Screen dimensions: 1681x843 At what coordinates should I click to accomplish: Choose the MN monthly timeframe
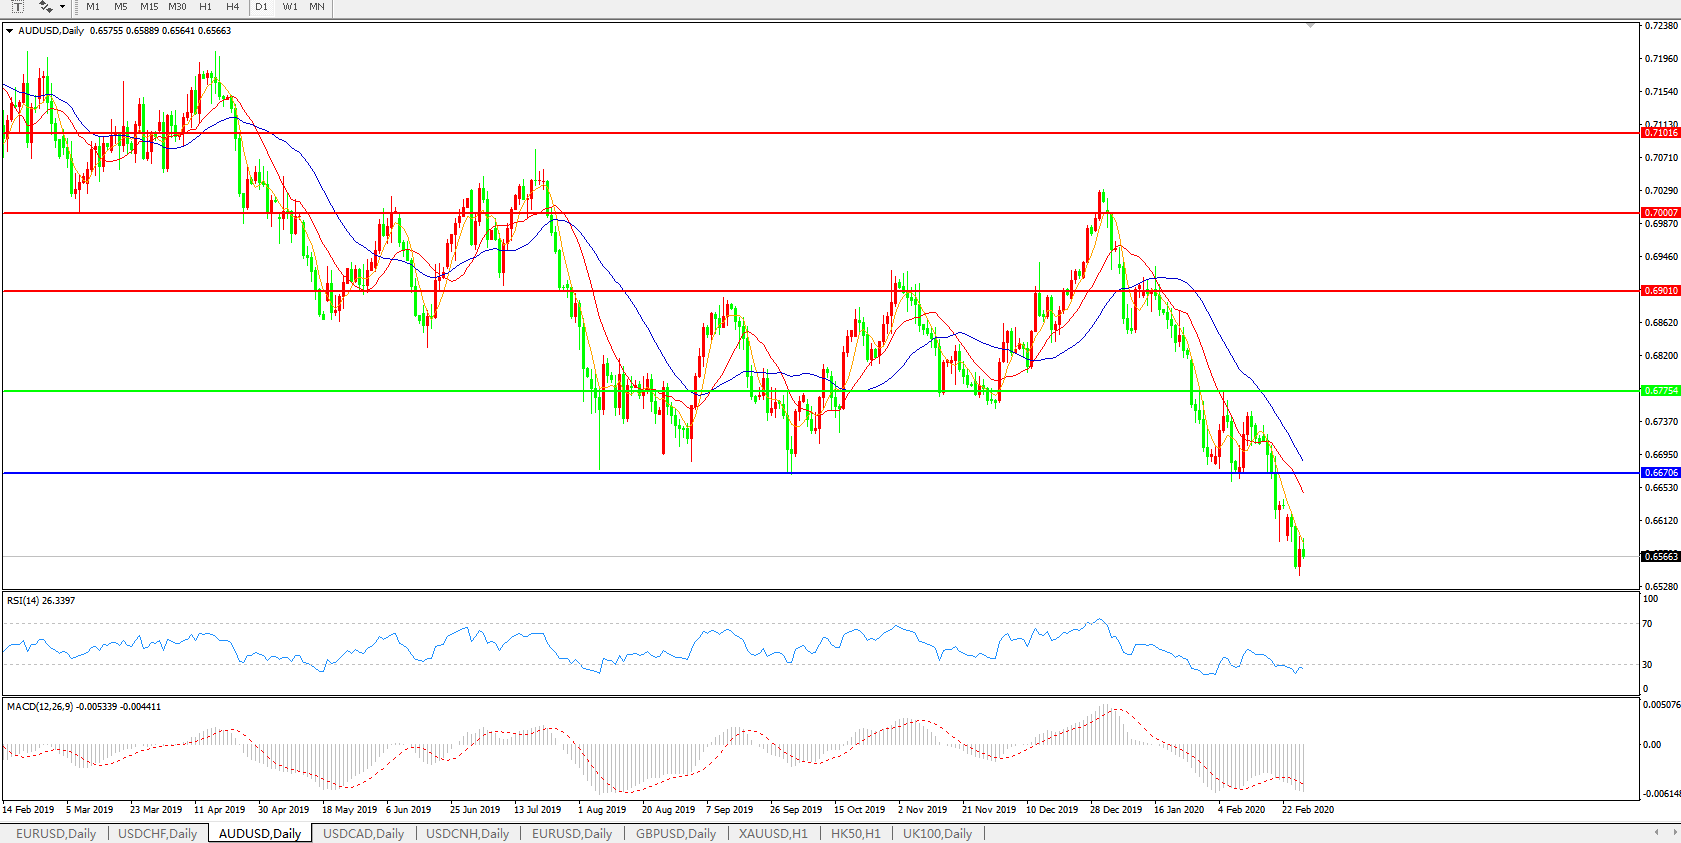click(317, 7)
